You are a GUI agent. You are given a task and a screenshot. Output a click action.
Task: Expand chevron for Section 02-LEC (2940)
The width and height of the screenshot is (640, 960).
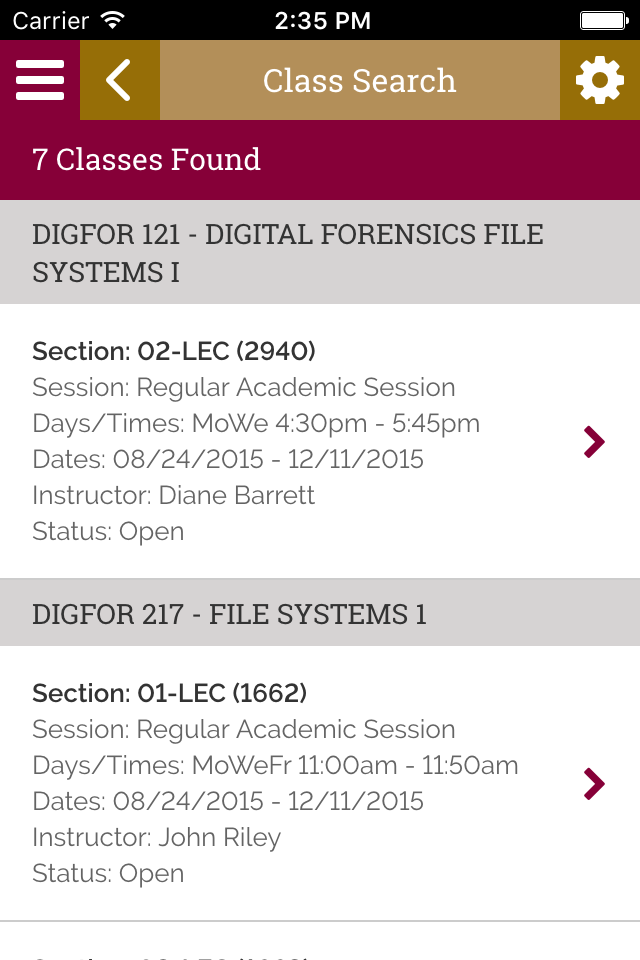click(x=594, y=441)
